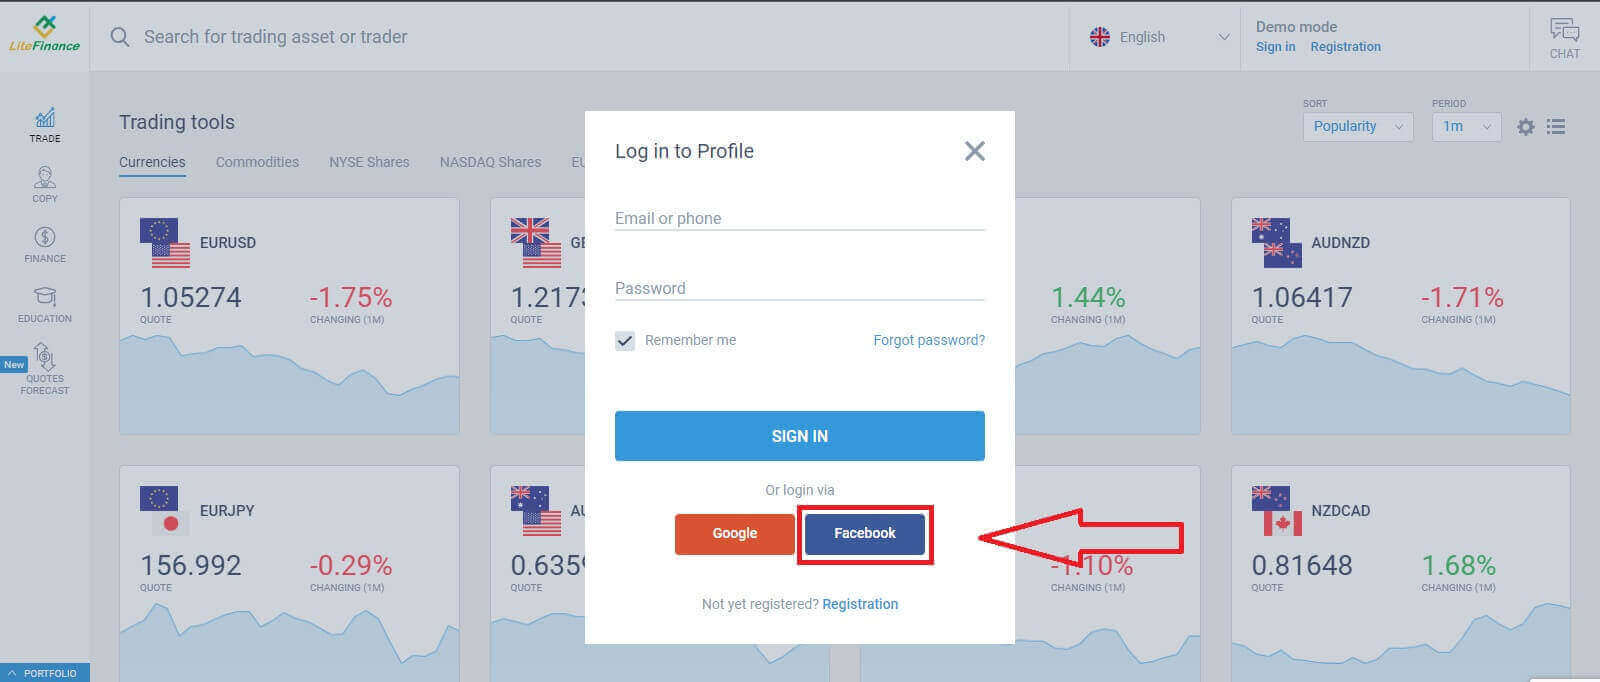Open Quotes Forecast in the sidebar

45,369
